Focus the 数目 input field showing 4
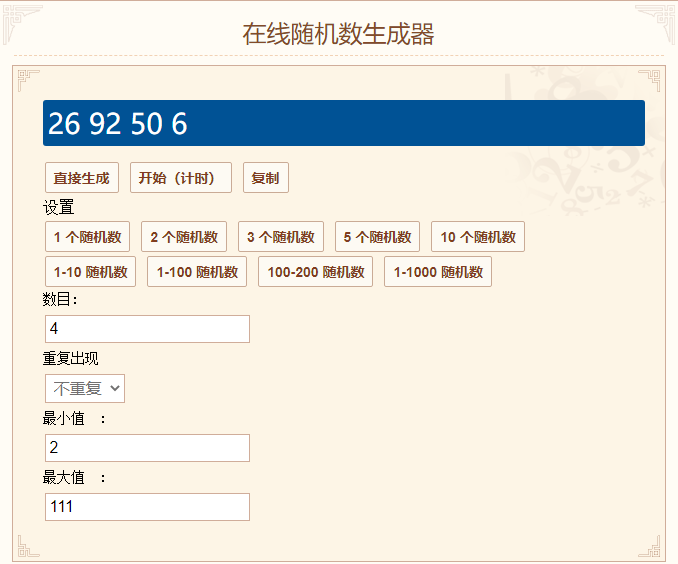This screenshot has width=678, height=564. 147,329
